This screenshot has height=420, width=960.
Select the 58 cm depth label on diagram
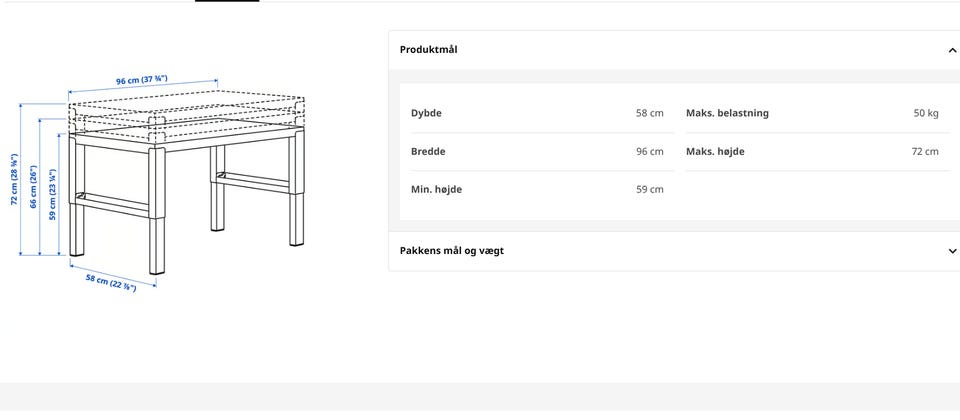[x=111, y=283]
